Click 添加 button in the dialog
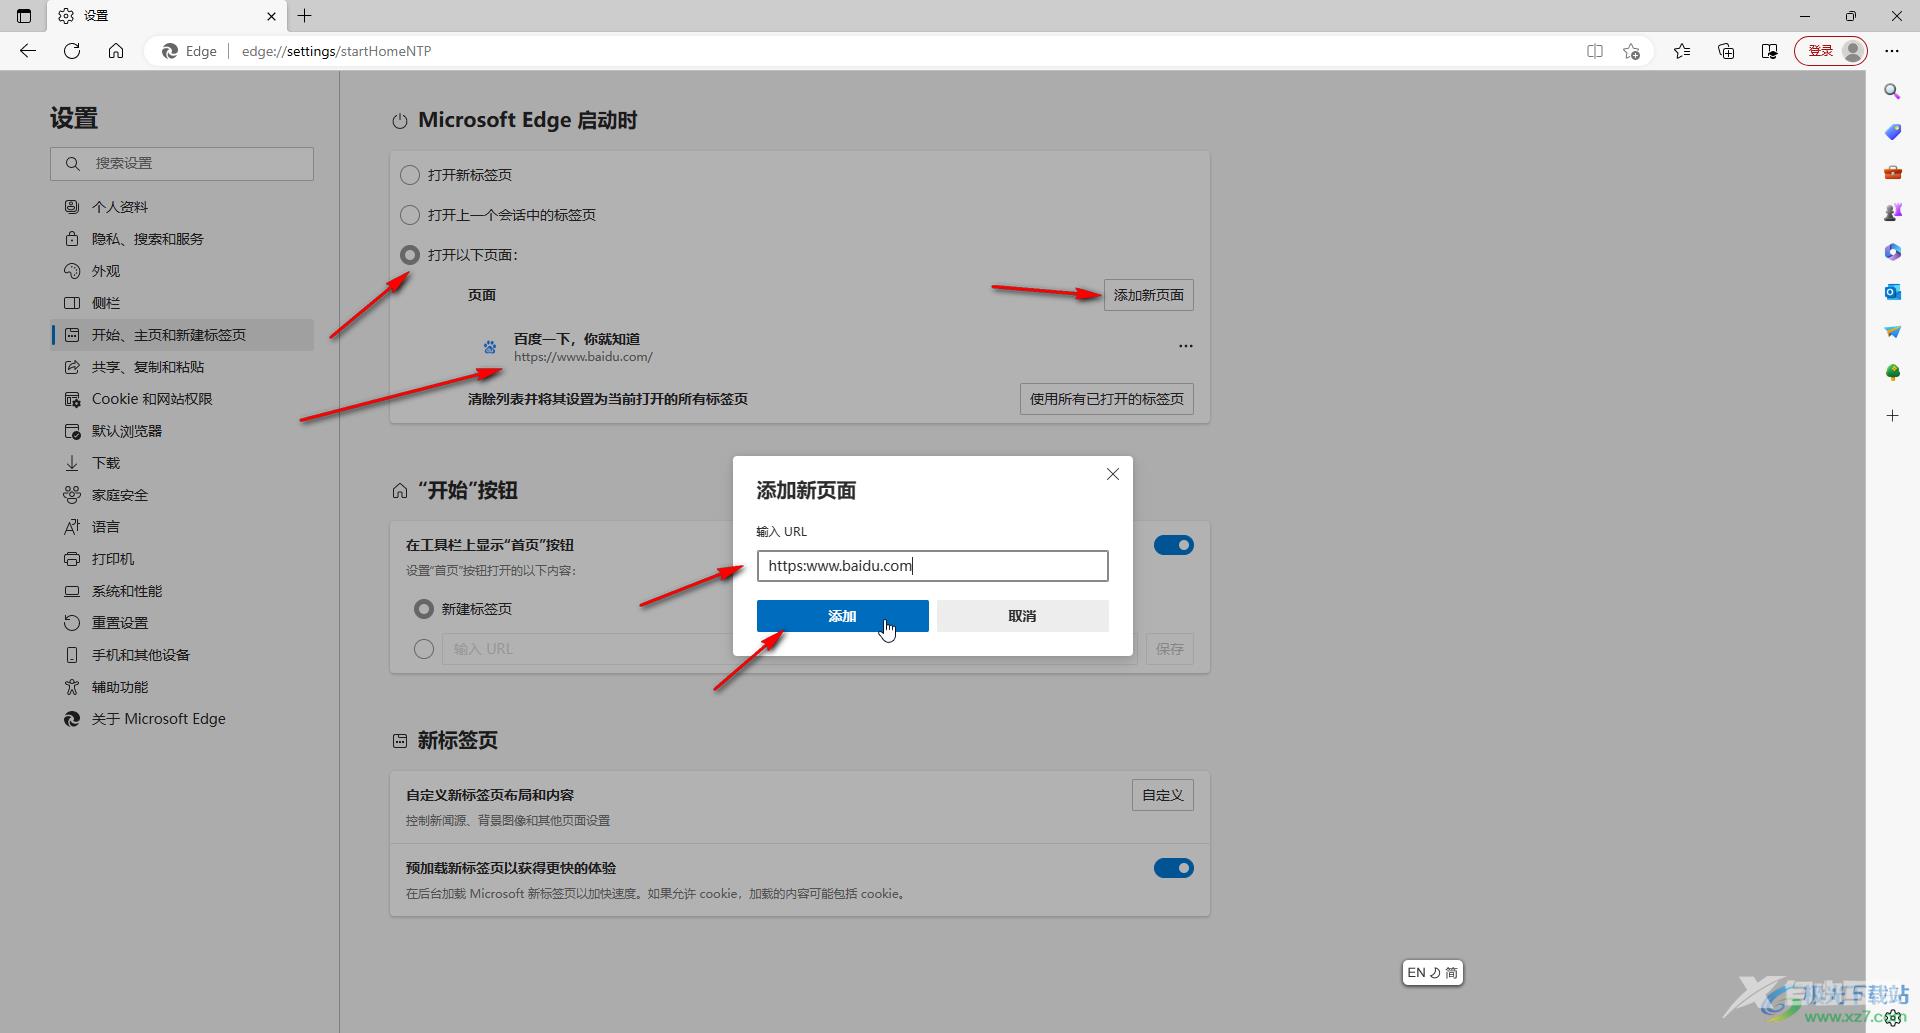 point(842,616)
